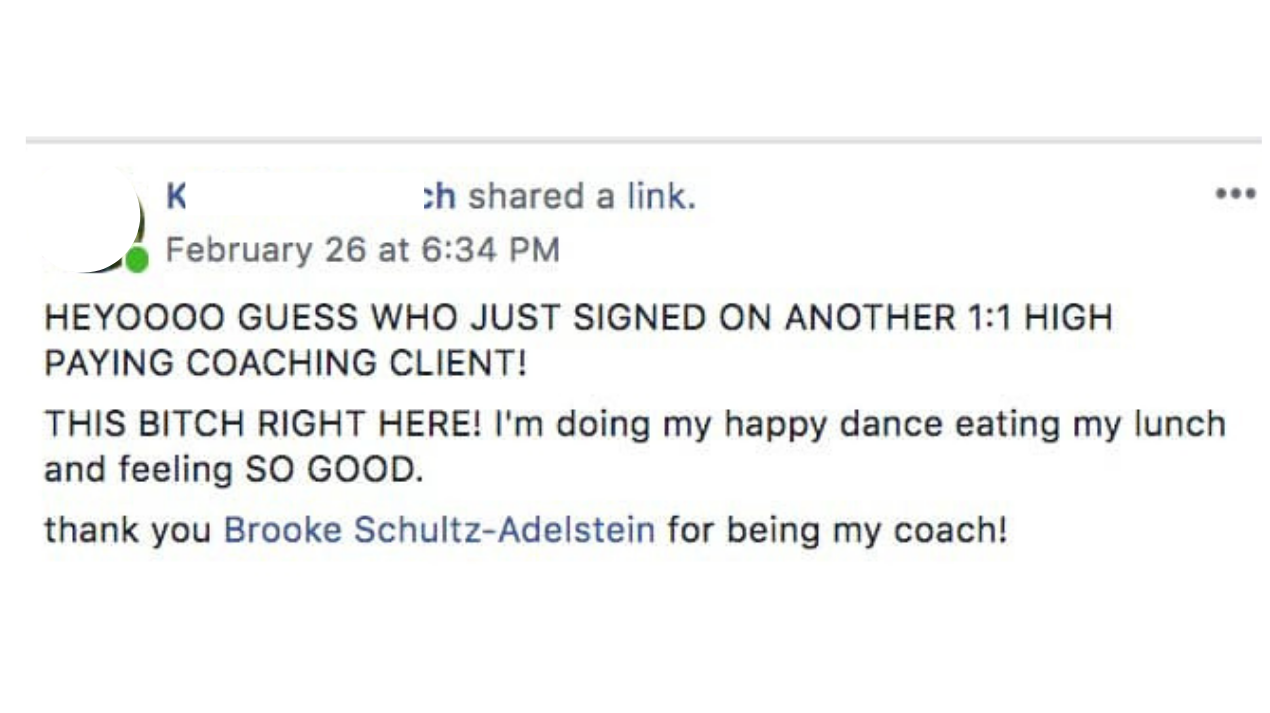Image resolution: width=1270 pixels, height=713 pixels.
Task: Click the poster's name starting with K
Action: pos(176,196)
